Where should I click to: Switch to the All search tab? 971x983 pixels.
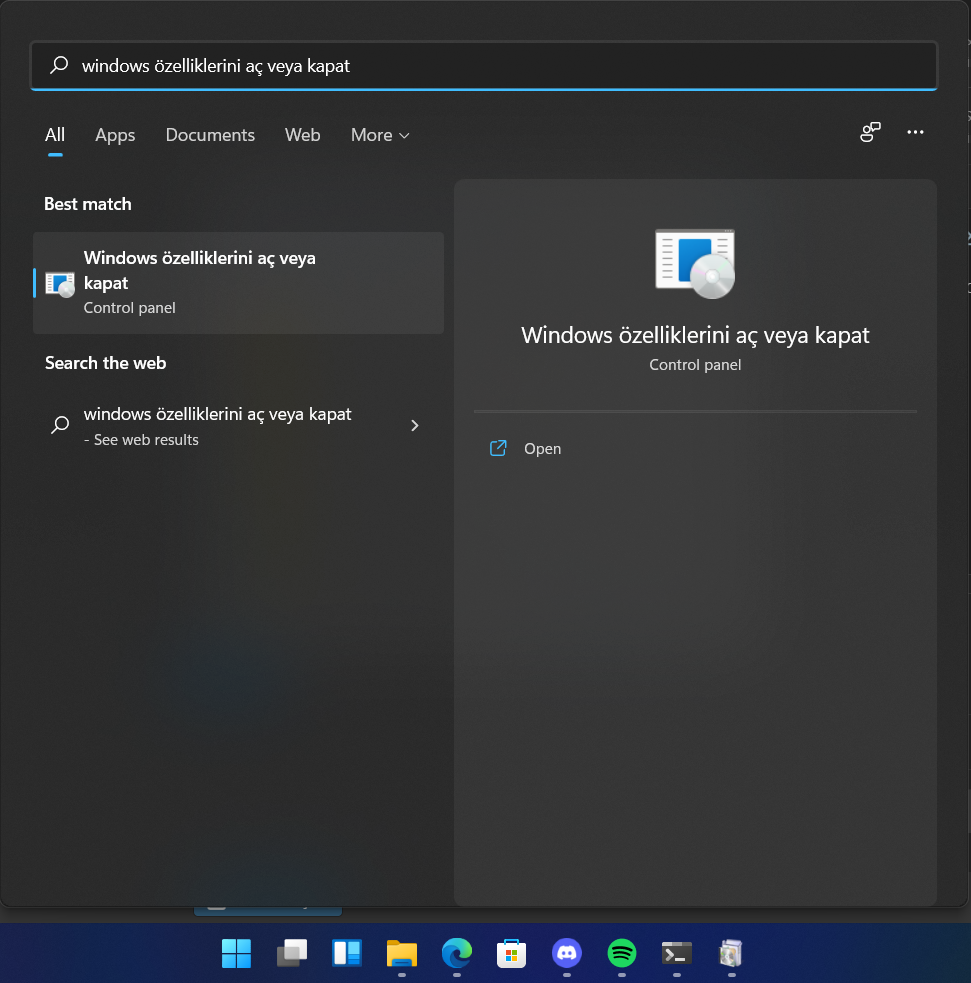[55, 135]
